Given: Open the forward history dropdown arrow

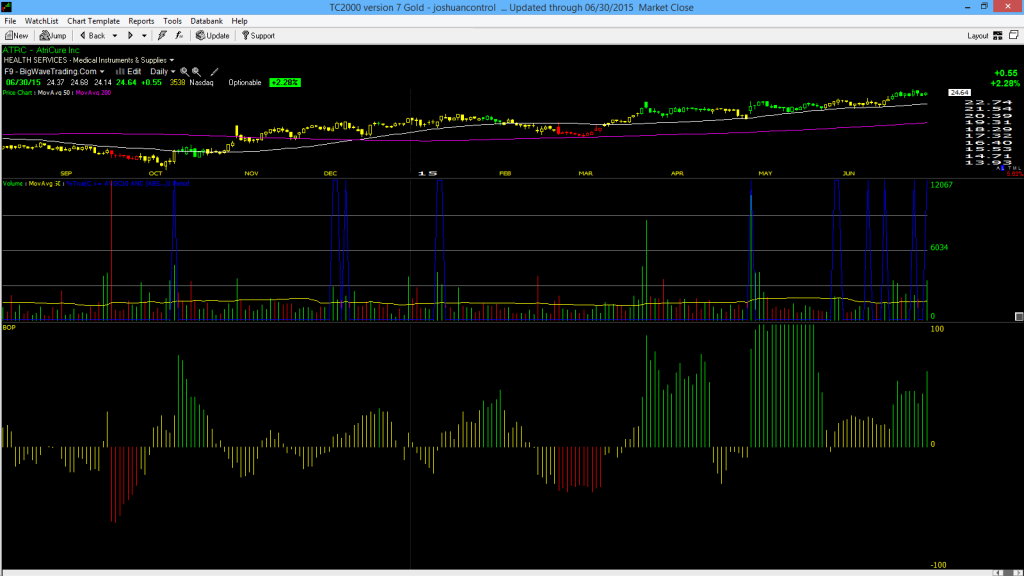Looking at the screenshot, I should click(x=144, y=36).
